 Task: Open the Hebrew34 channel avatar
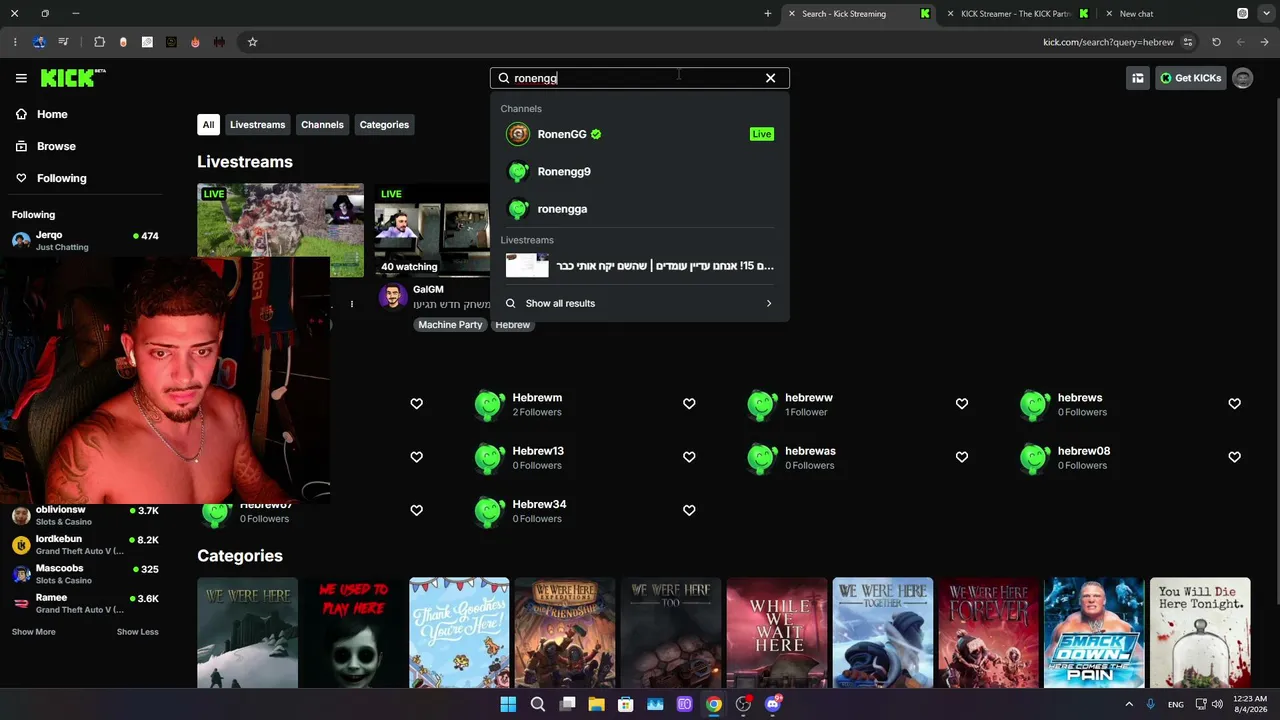489,510
